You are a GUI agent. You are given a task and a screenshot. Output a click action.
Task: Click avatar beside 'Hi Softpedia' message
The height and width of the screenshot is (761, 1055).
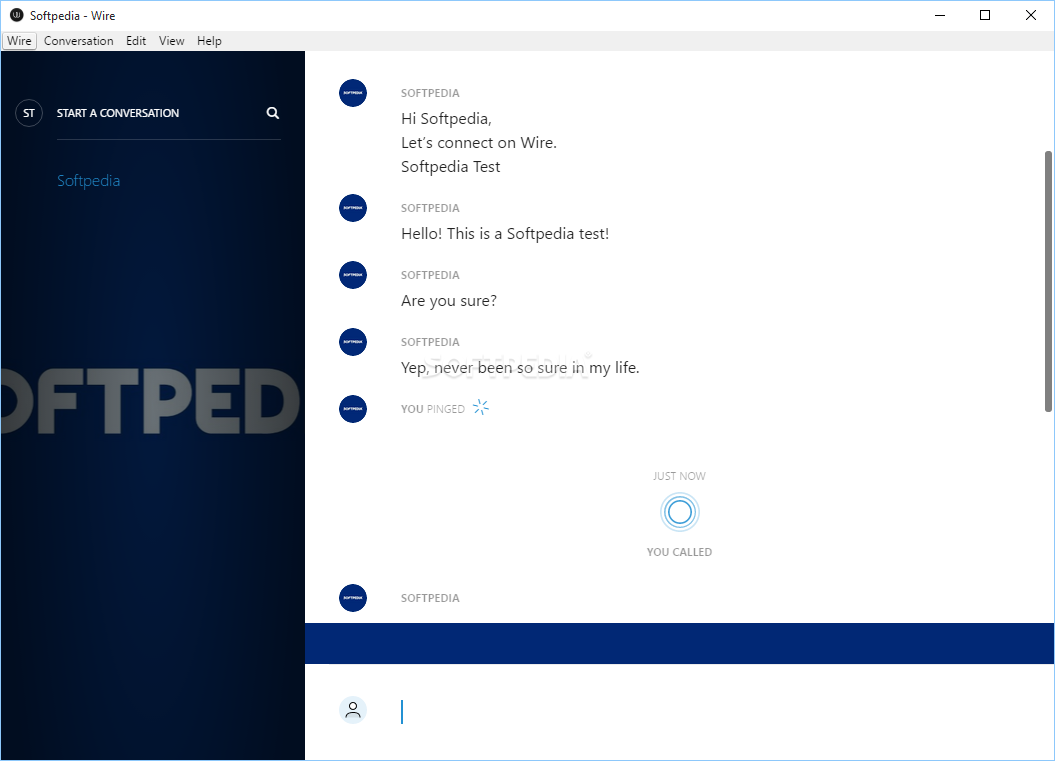[x=353, y=93]
